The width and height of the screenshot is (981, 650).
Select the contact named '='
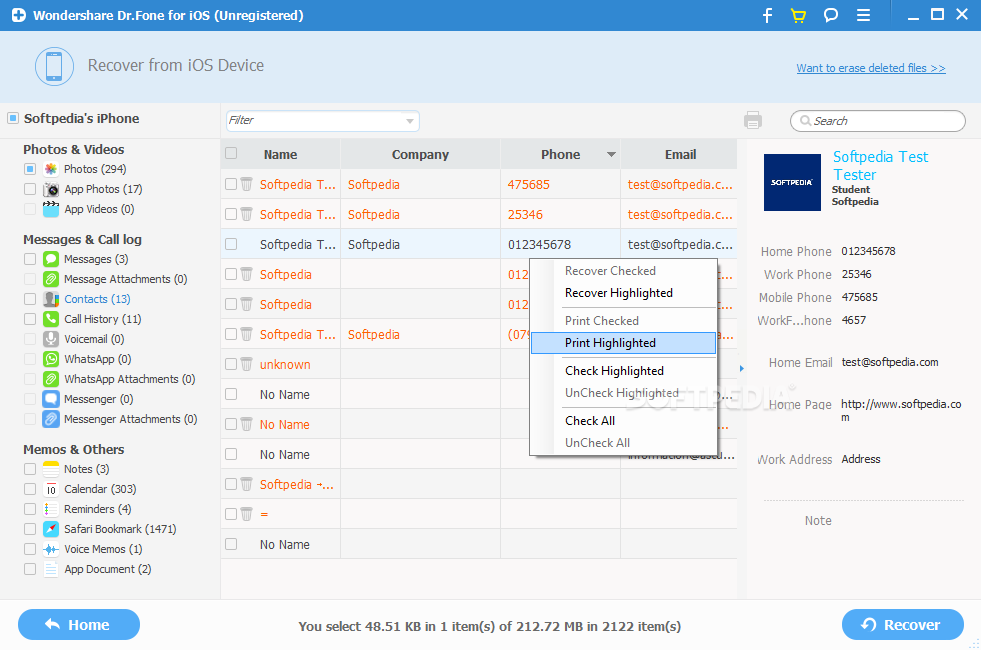(479, 514)
